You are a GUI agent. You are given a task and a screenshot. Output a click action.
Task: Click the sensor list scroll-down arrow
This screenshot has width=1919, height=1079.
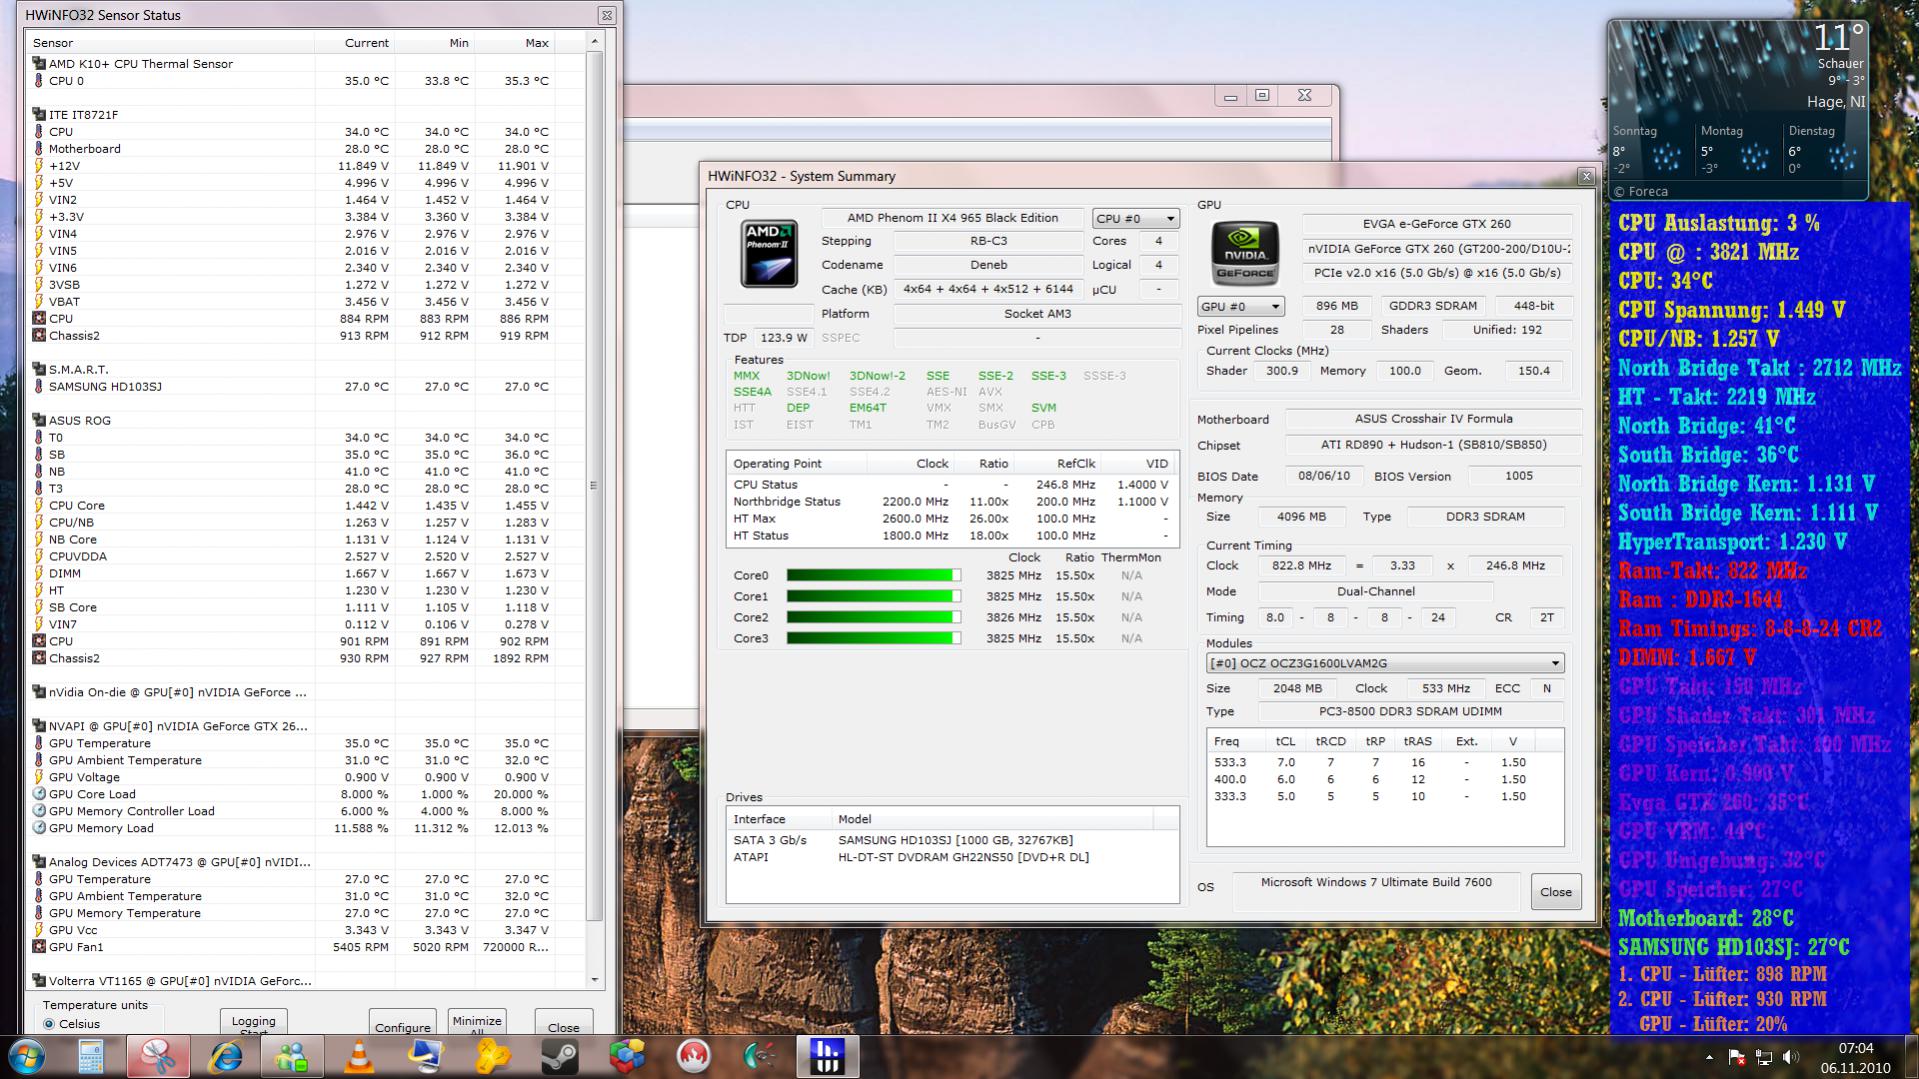click(x=594, y=980)
